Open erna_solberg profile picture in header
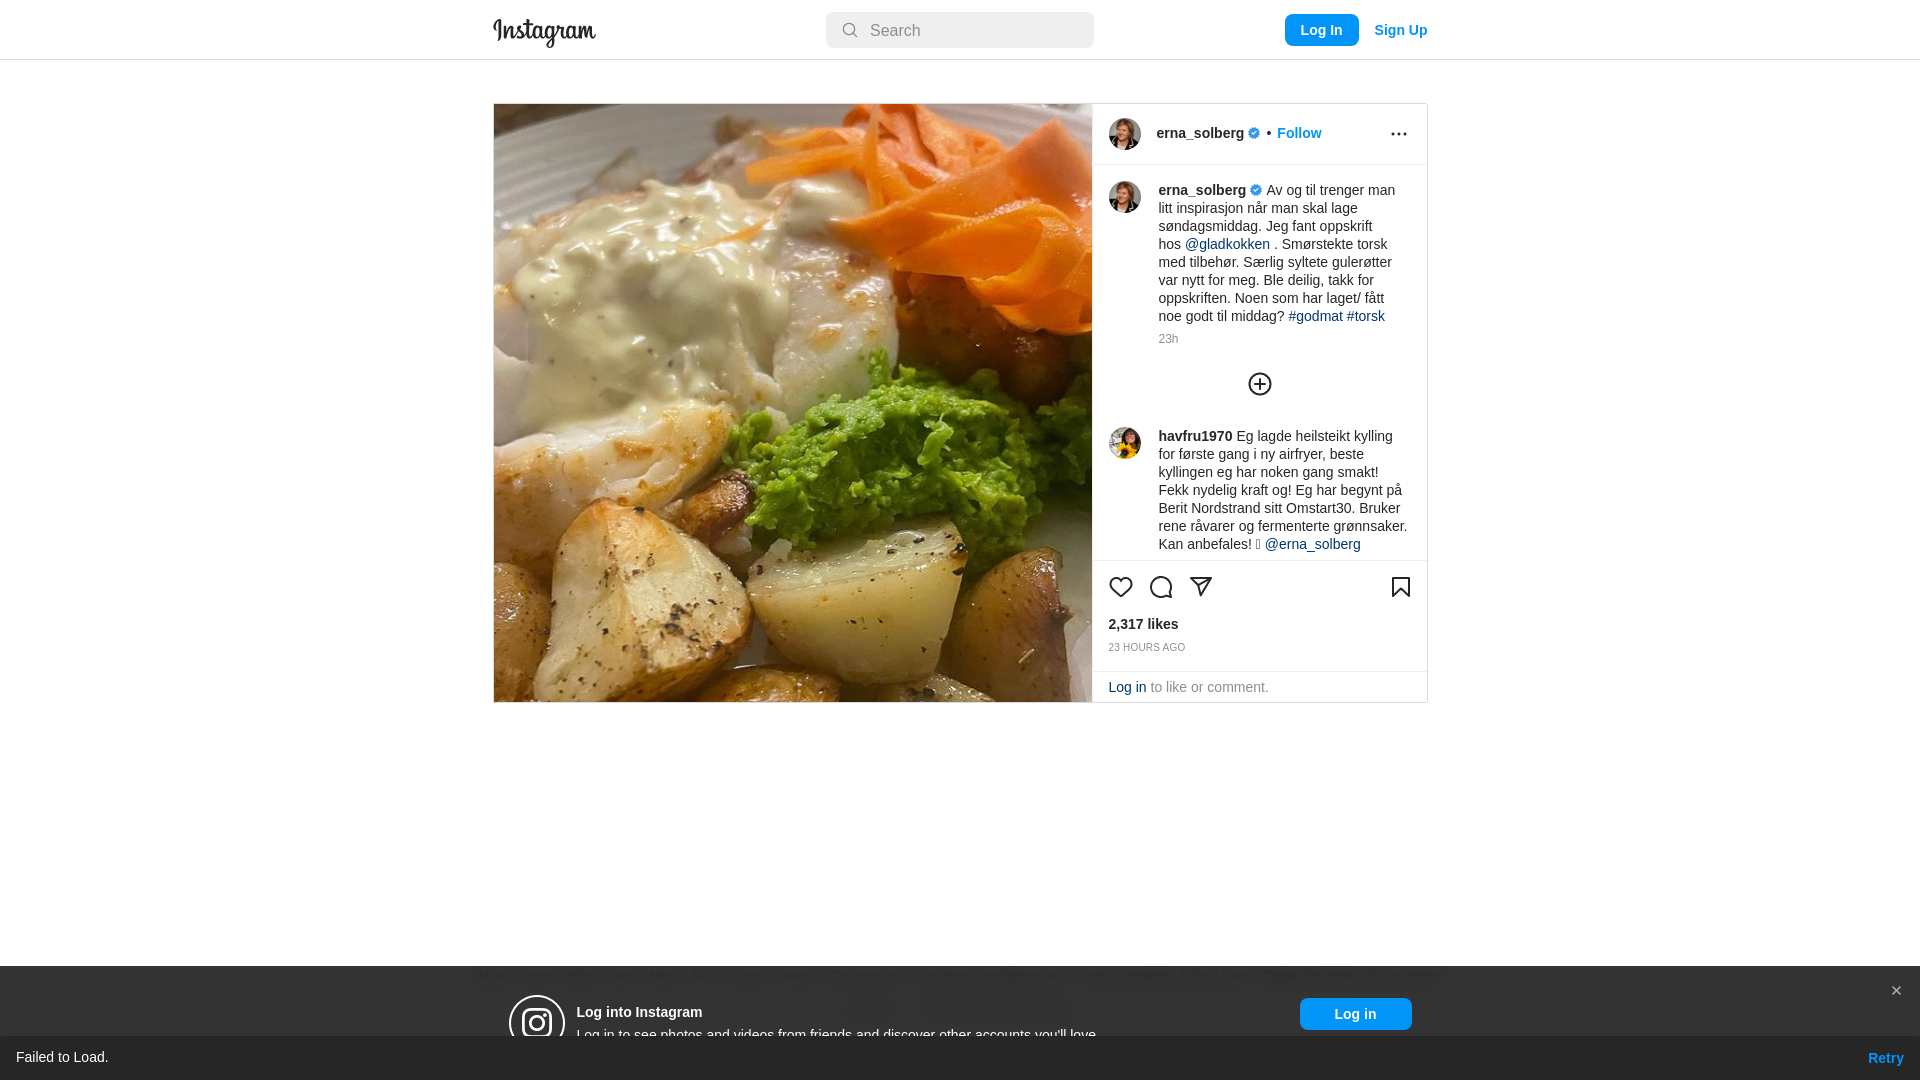 click(1124, 134)
